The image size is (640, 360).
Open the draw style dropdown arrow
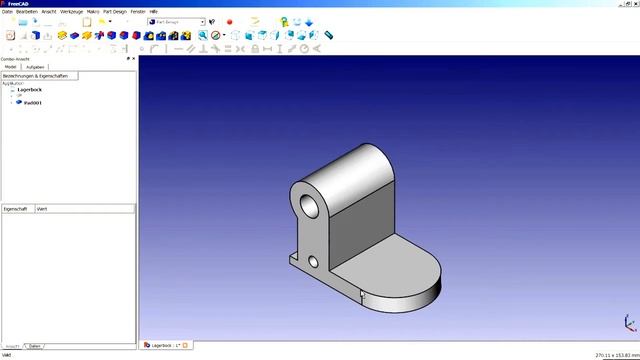224,35
